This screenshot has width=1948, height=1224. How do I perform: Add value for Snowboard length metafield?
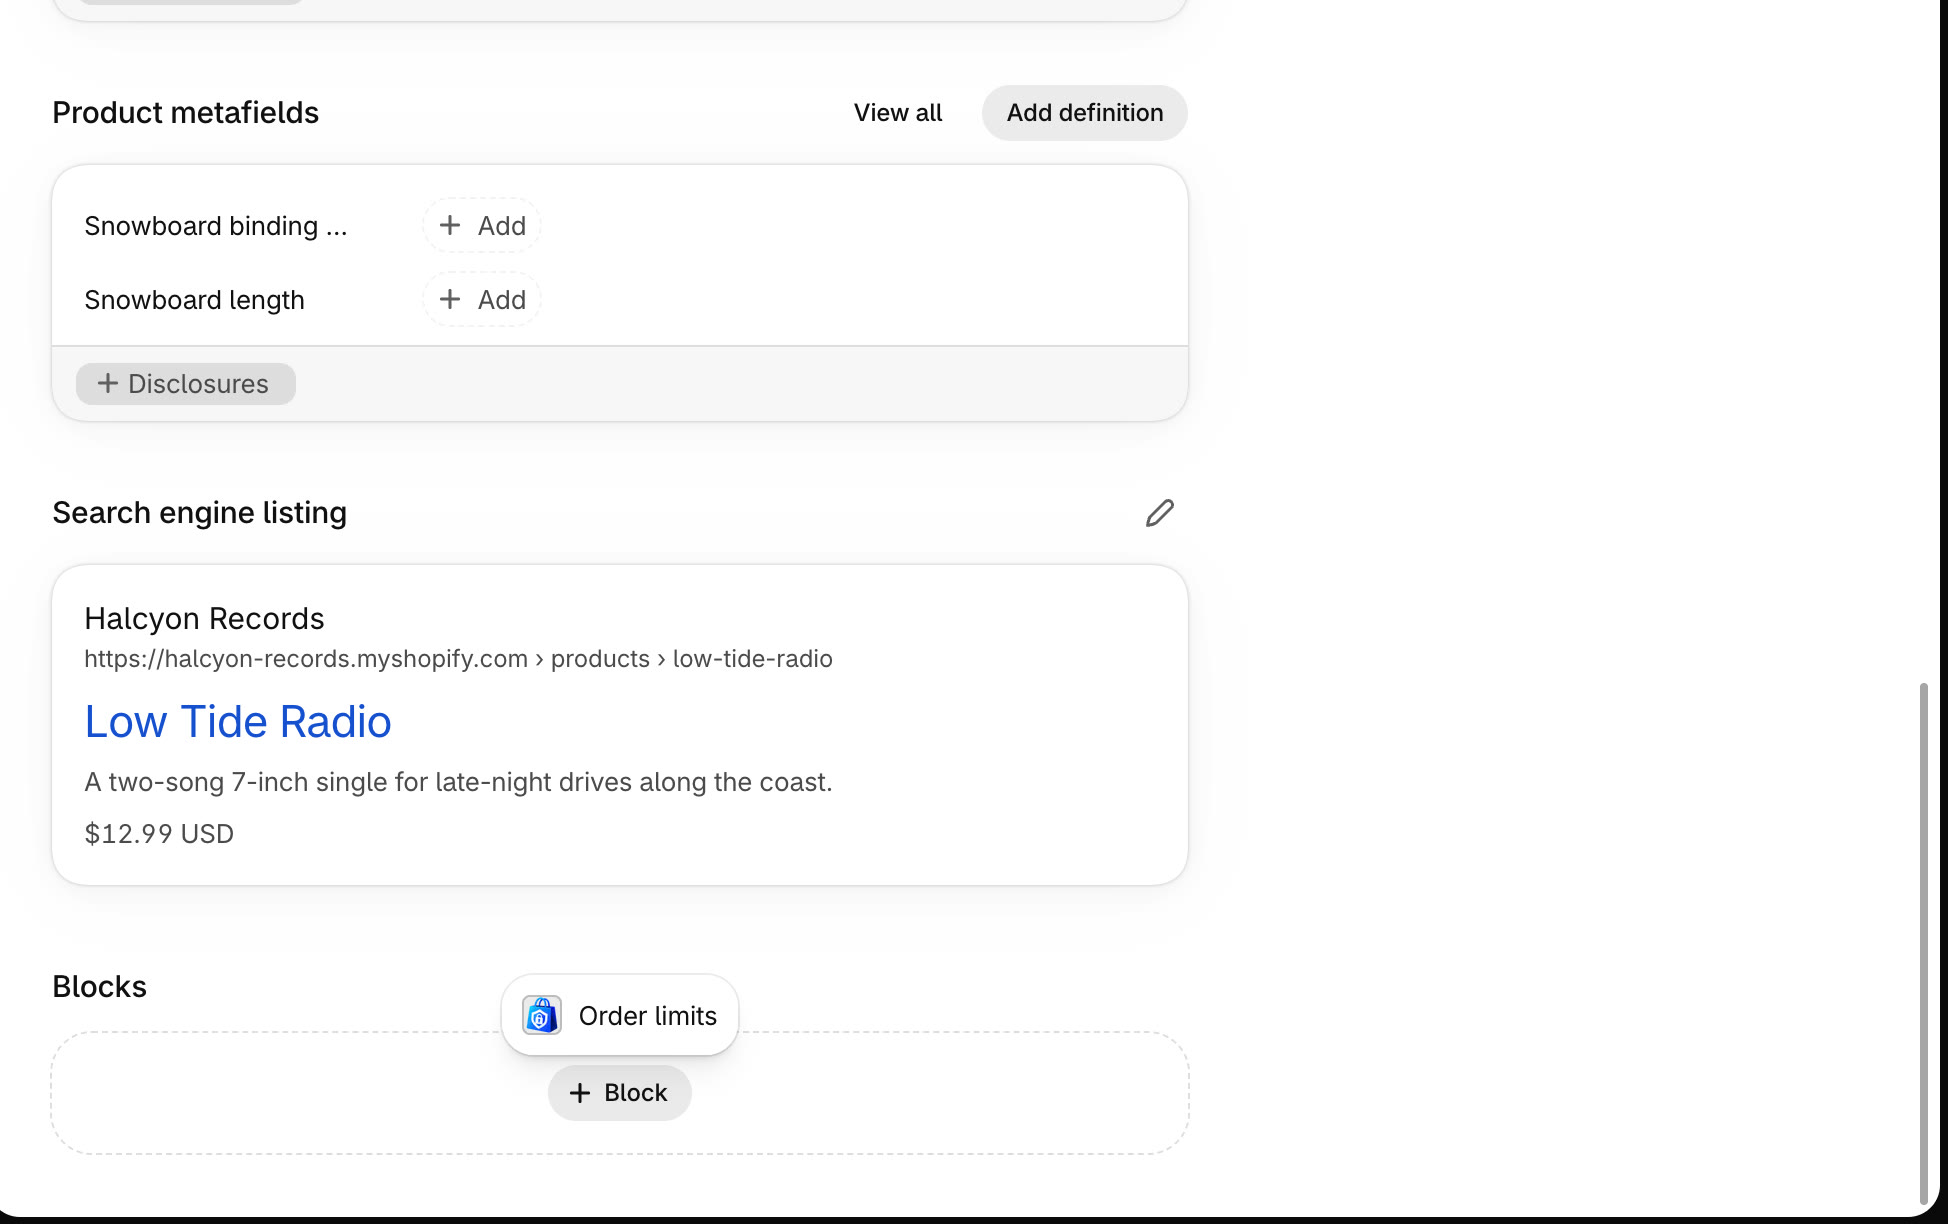click(482, 300)
